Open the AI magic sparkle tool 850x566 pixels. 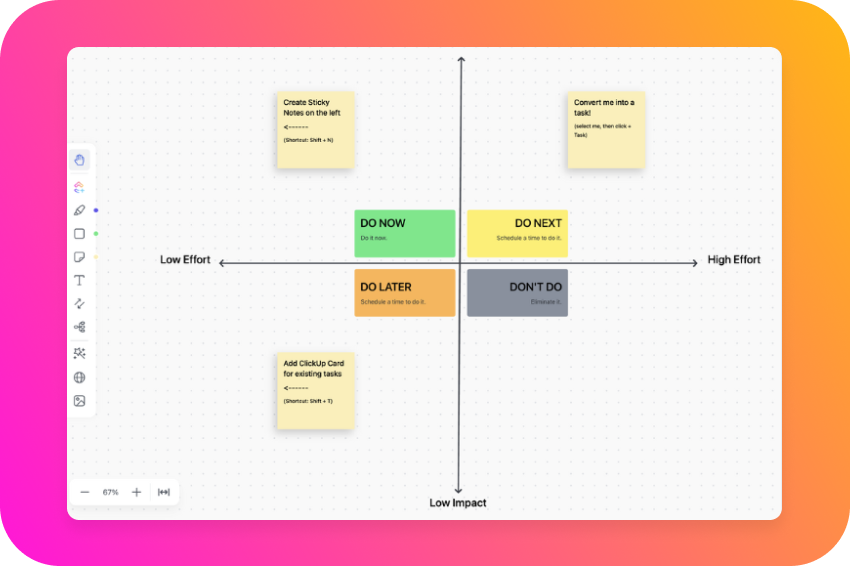click(x=79, y=353)
